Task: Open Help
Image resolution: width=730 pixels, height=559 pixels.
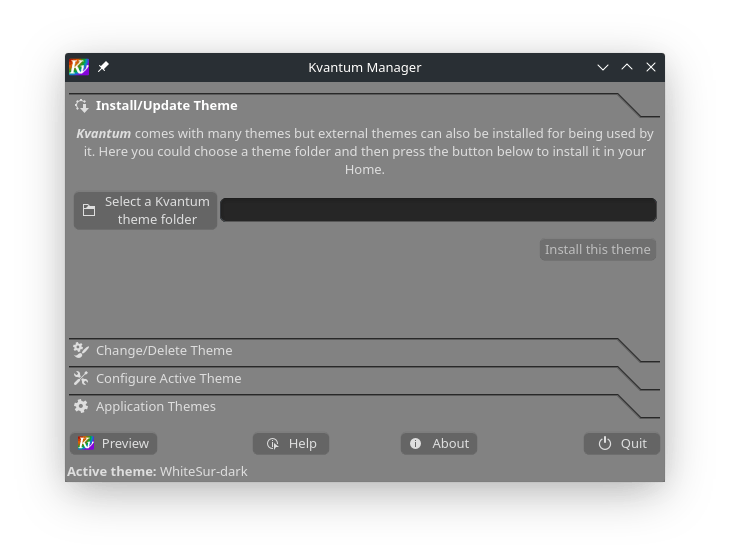Action: click(291, 444)
